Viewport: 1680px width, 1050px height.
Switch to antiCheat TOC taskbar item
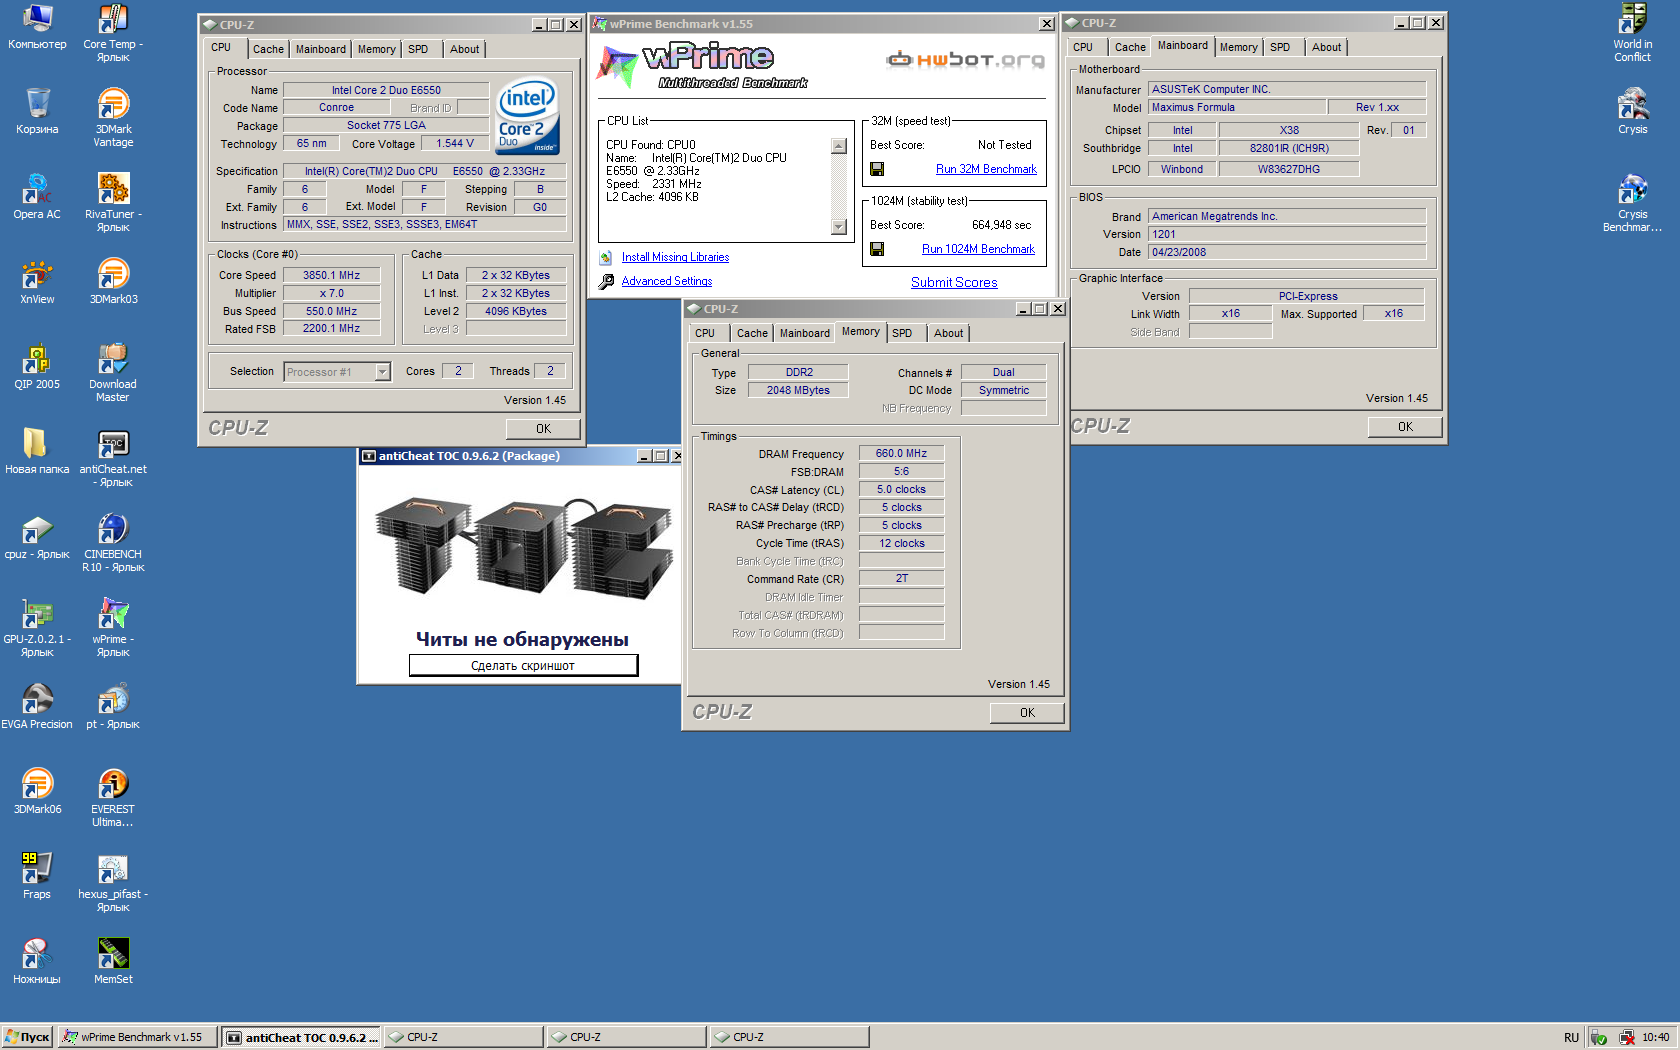[x=300, y=1037]
